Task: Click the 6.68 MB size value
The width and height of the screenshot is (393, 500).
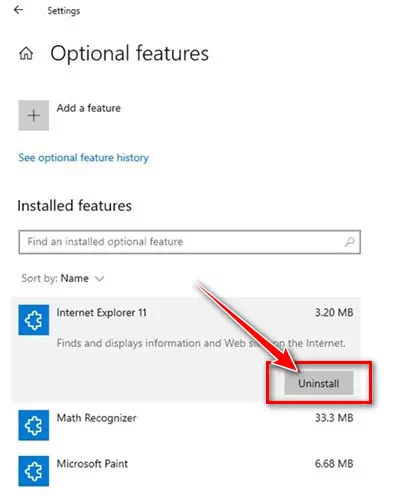Action: pyautogui.click(x=334, y=464)
